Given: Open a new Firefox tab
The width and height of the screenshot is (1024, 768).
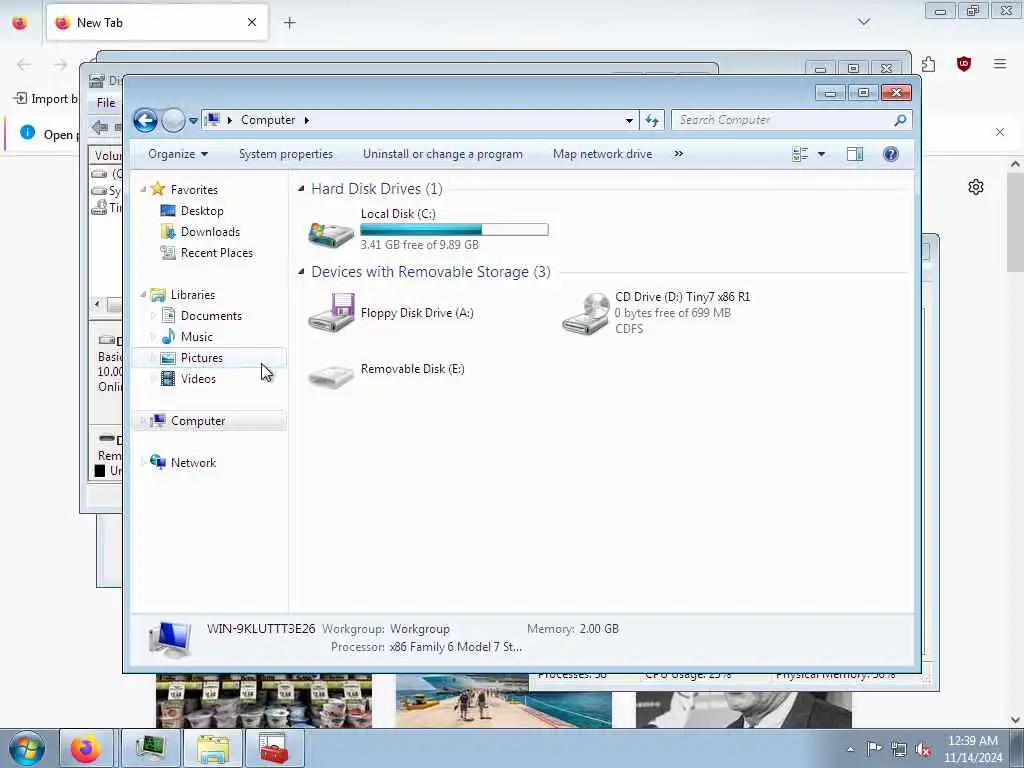Looking at the screenshot, I should pos(289,23).
